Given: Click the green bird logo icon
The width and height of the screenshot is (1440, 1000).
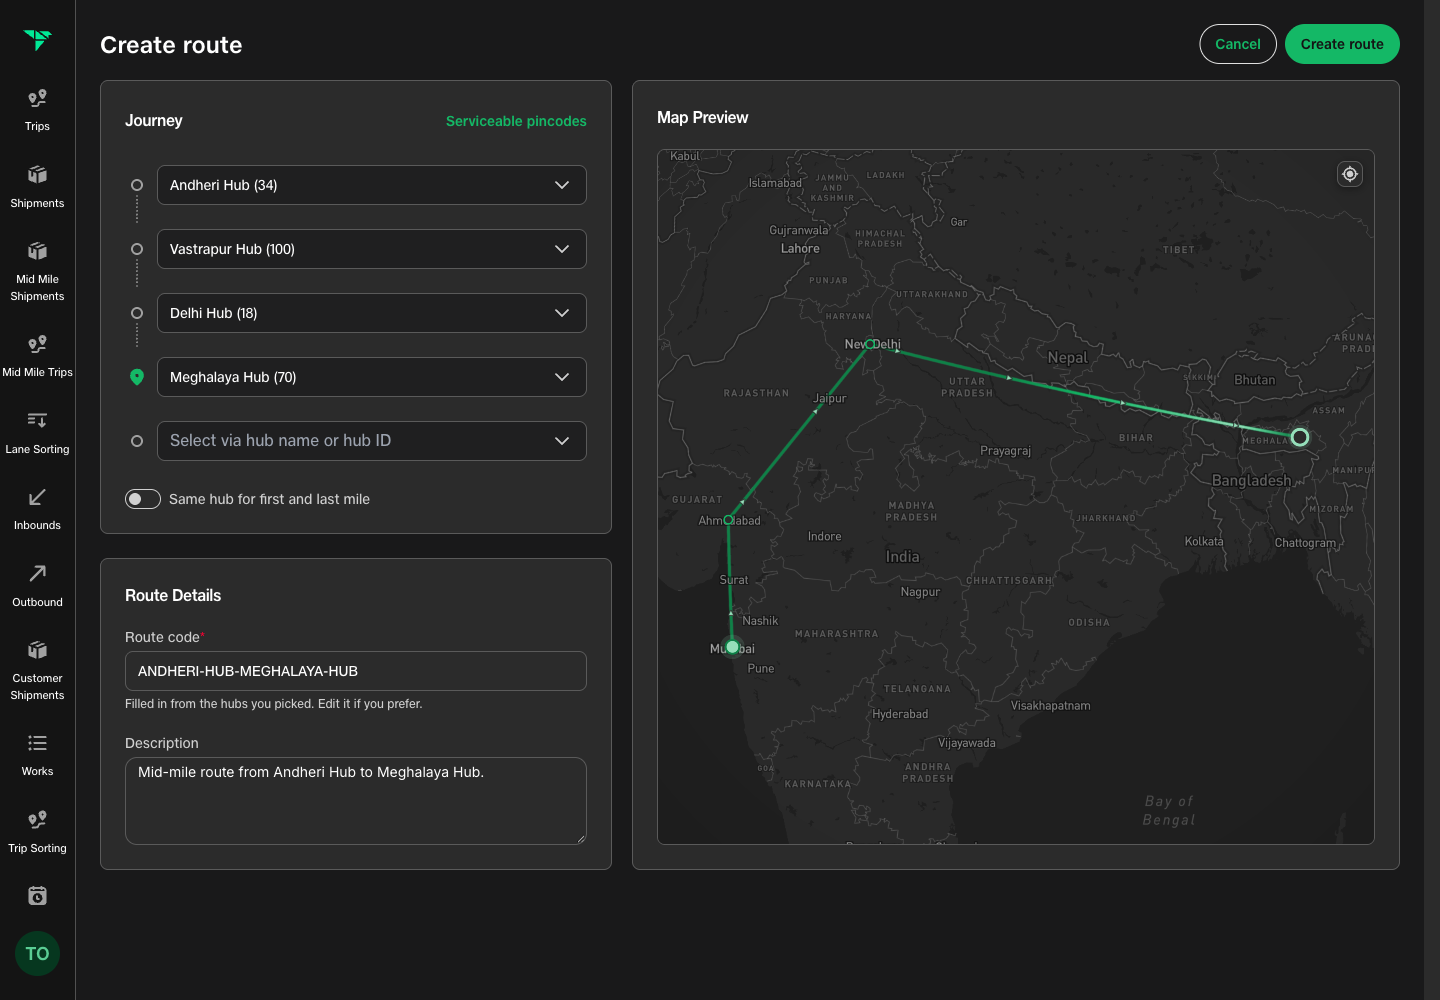Looking at the screenshot, I should point(37,40).
